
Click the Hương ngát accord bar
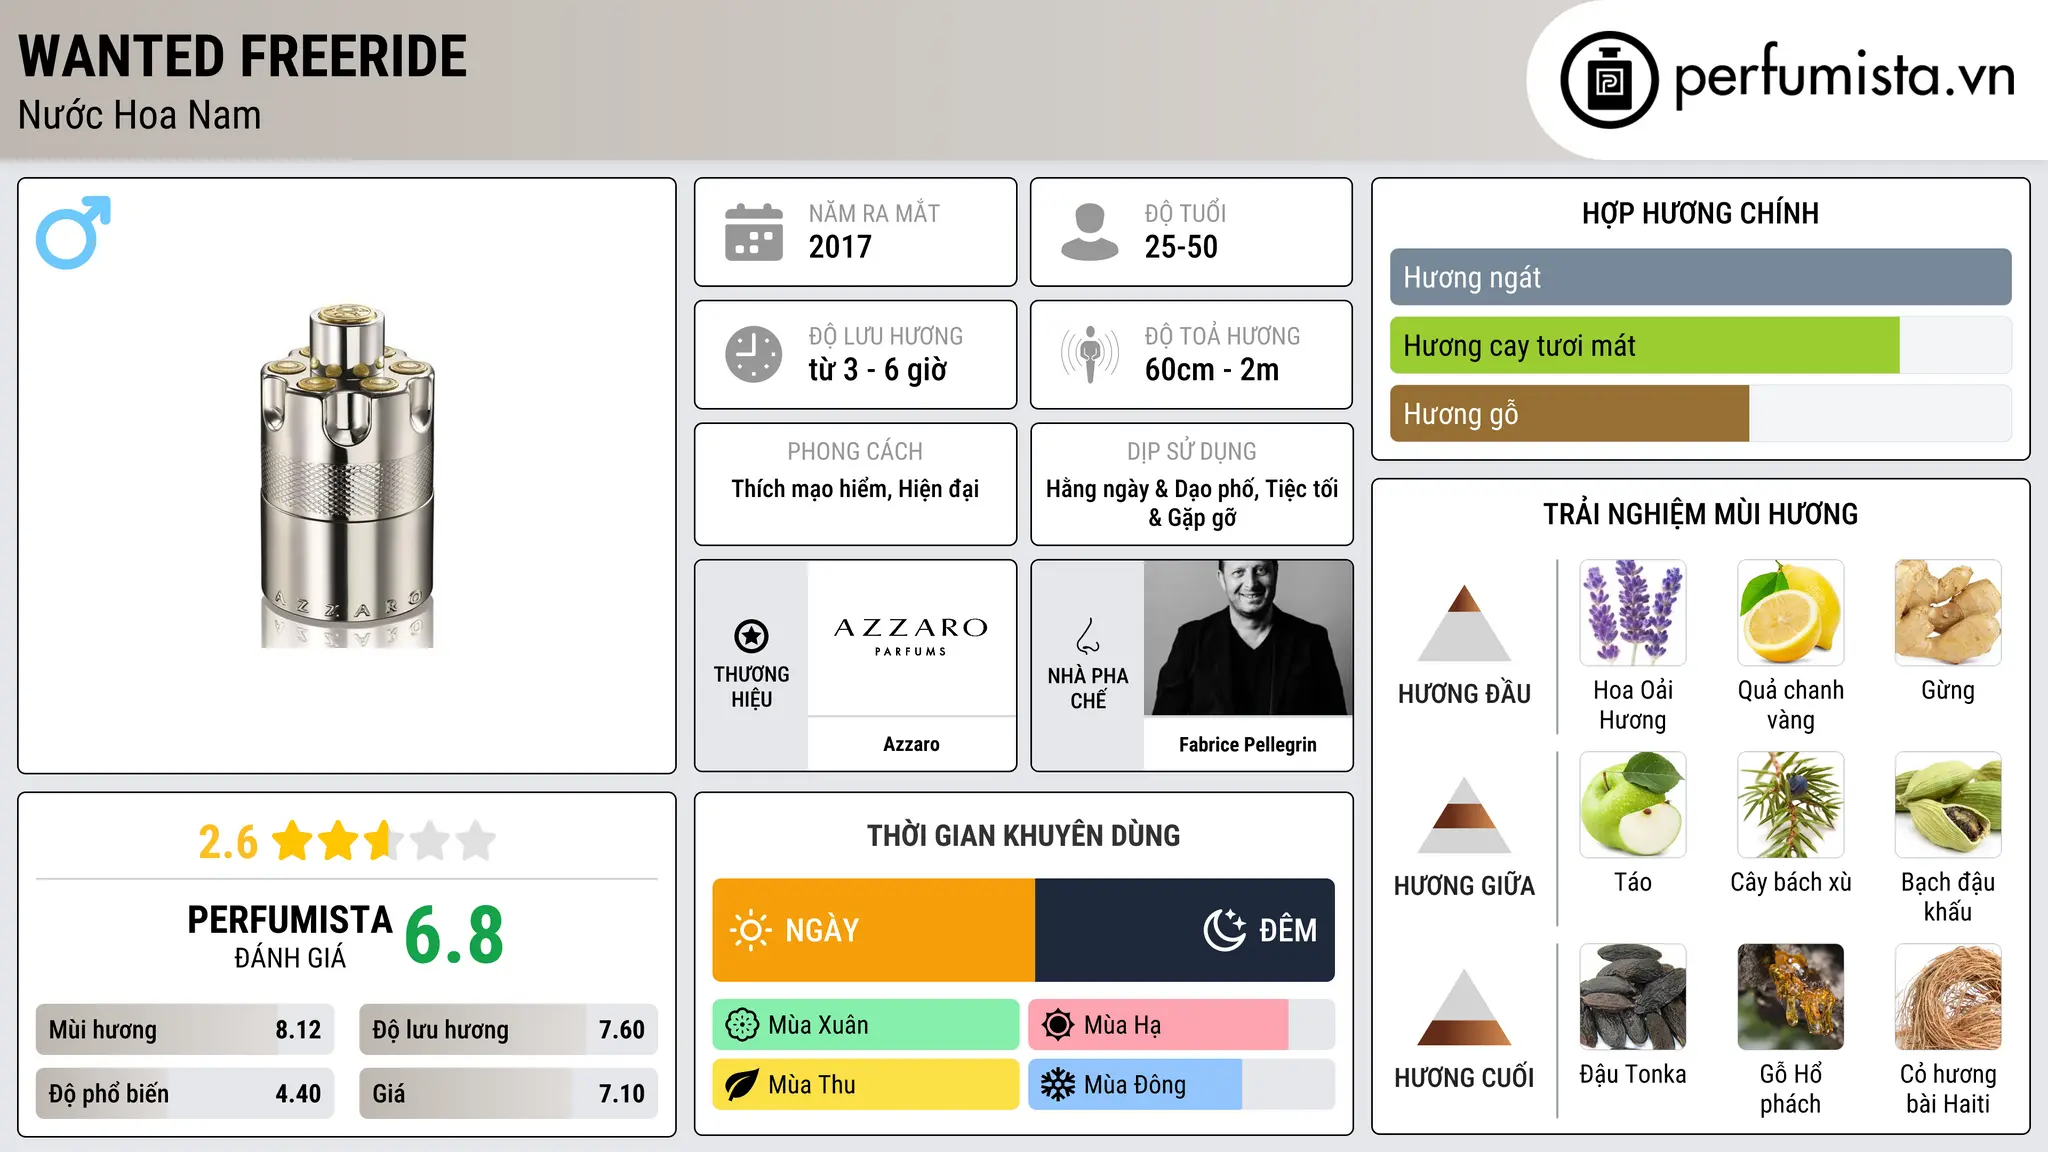pyautogui.click(x=1700, y=277)
